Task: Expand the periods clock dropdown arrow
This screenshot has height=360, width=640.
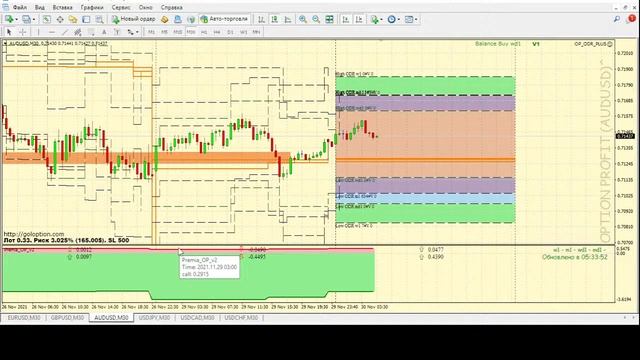Action: click(399, 19)
